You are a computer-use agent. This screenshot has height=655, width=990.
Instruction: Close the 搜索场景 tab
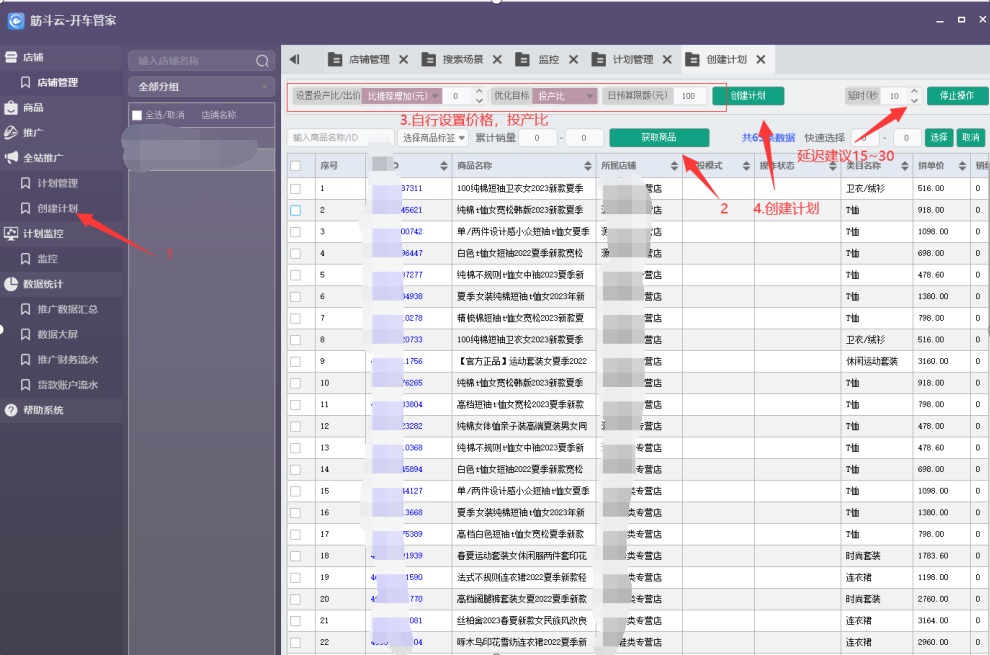click(x=497, y=59)
